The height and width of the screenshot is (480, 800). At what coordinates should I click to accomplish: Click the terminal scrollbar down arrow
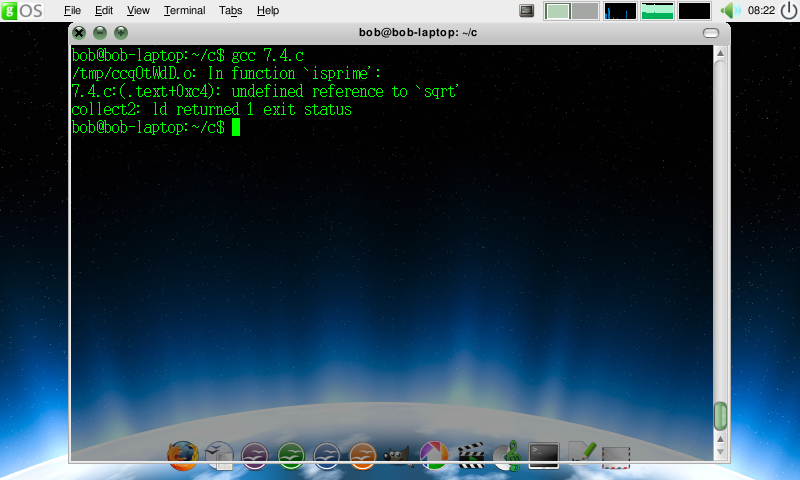pyautogui.click(x=720, y=452)
